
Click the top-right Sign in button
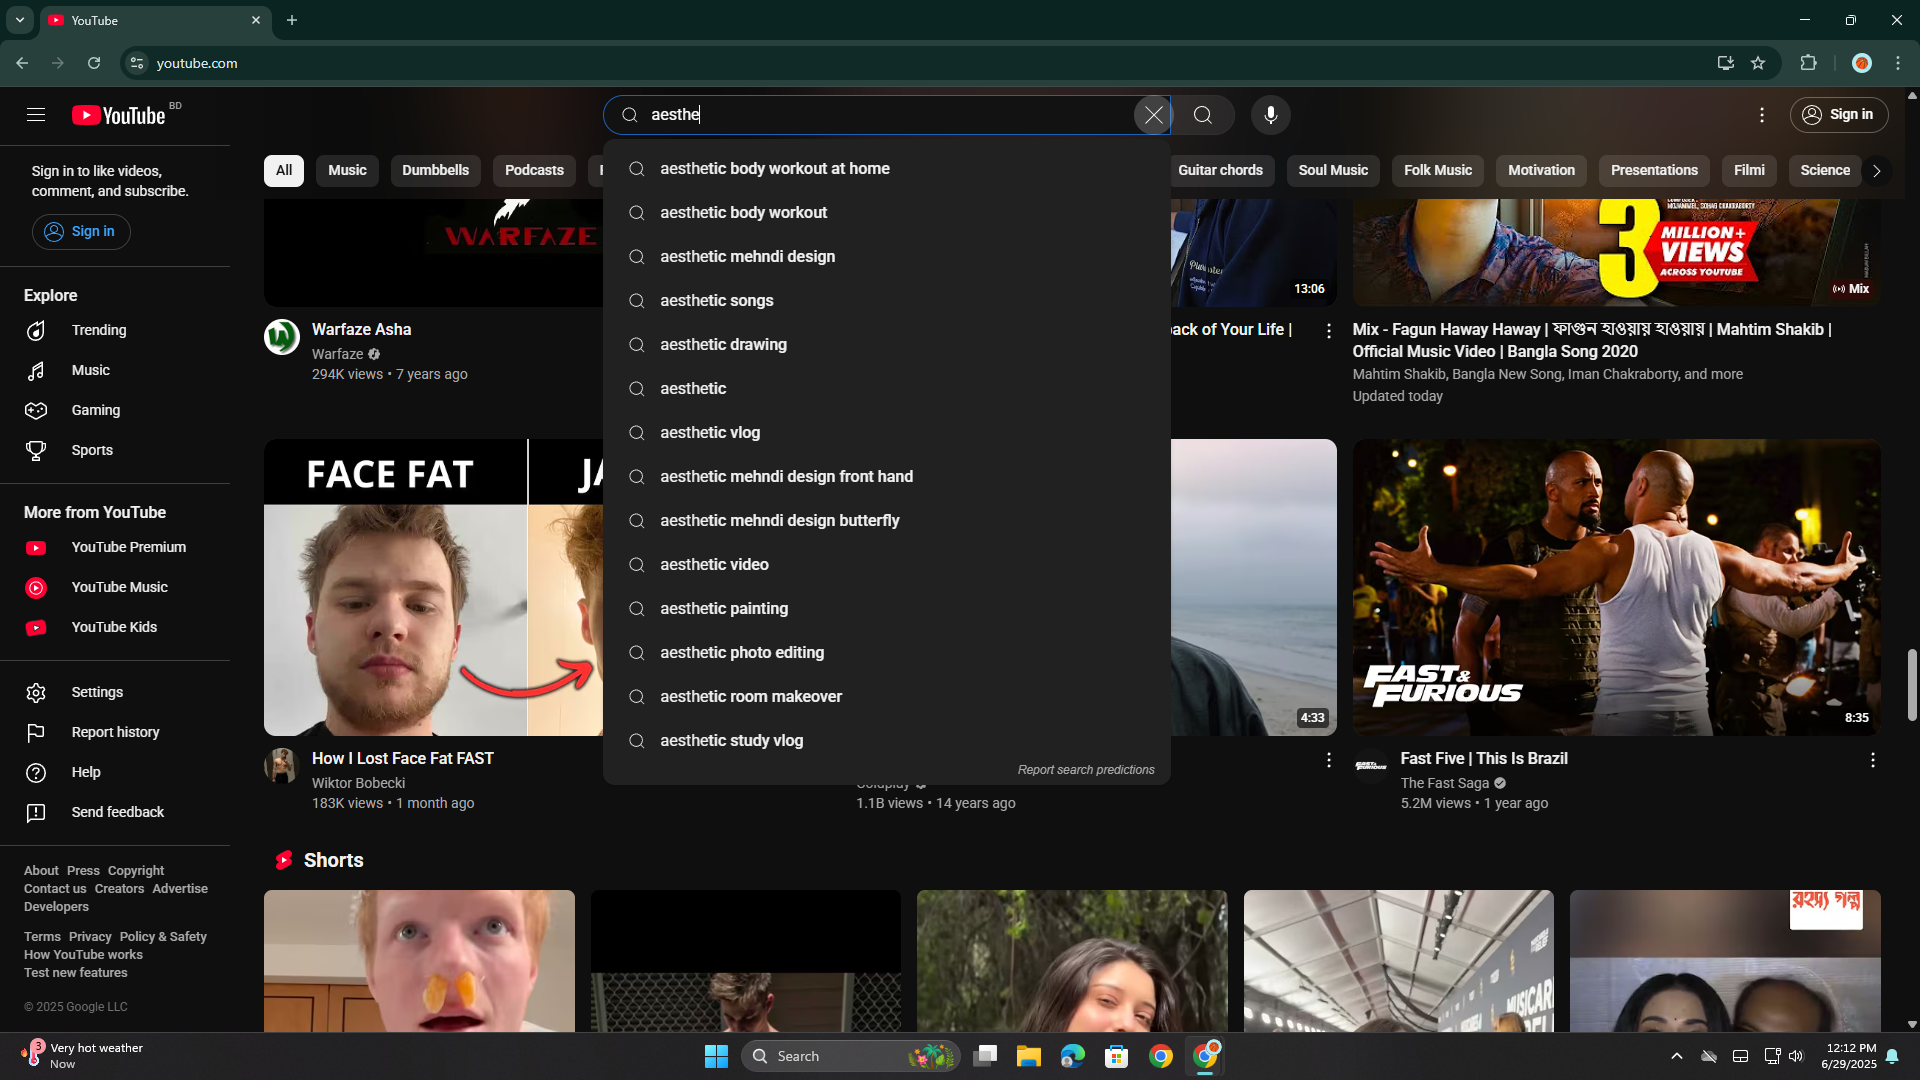pyautogui.click(x=1839, y=115)
